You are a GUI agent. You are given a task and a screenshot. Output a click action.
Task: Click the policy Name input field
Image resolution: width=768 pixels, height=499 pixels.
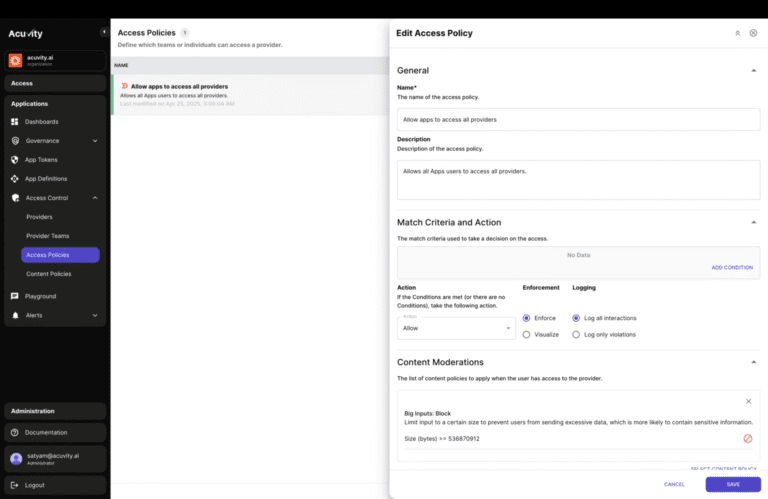coord(578,119)
